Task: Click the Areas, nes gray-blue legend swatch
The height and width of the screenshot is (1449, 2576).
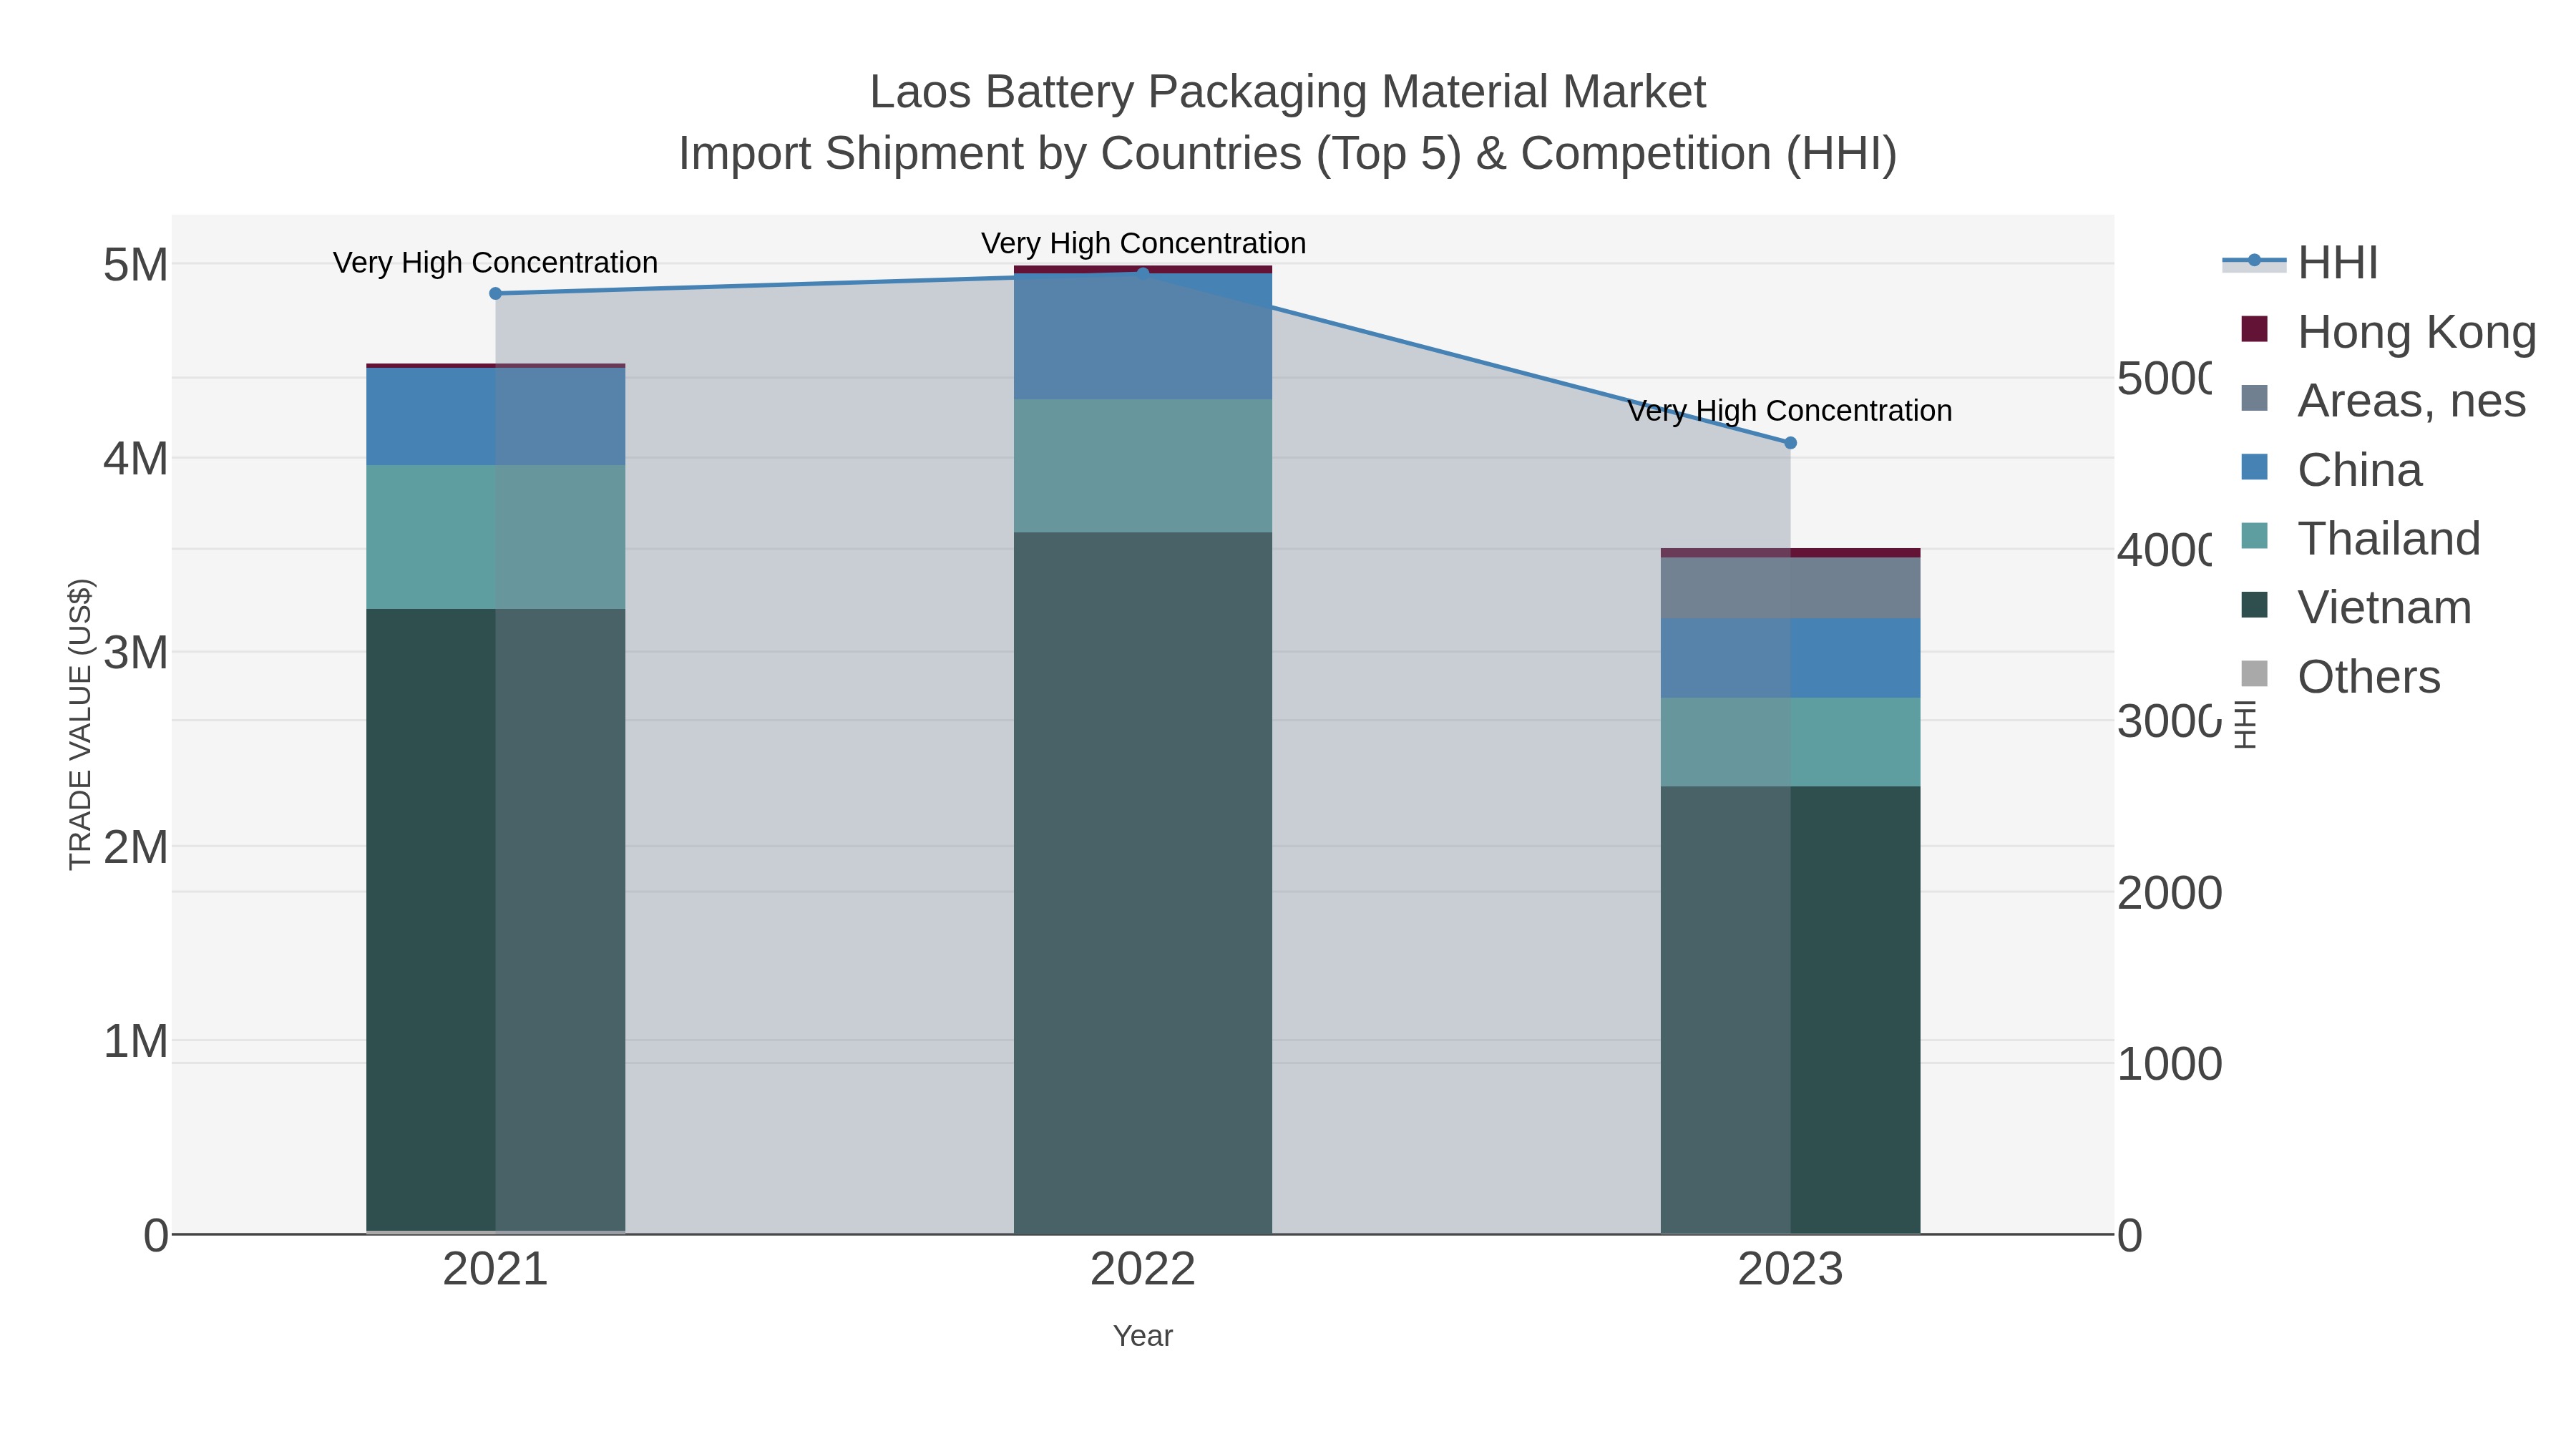Action: point(2254,398)
